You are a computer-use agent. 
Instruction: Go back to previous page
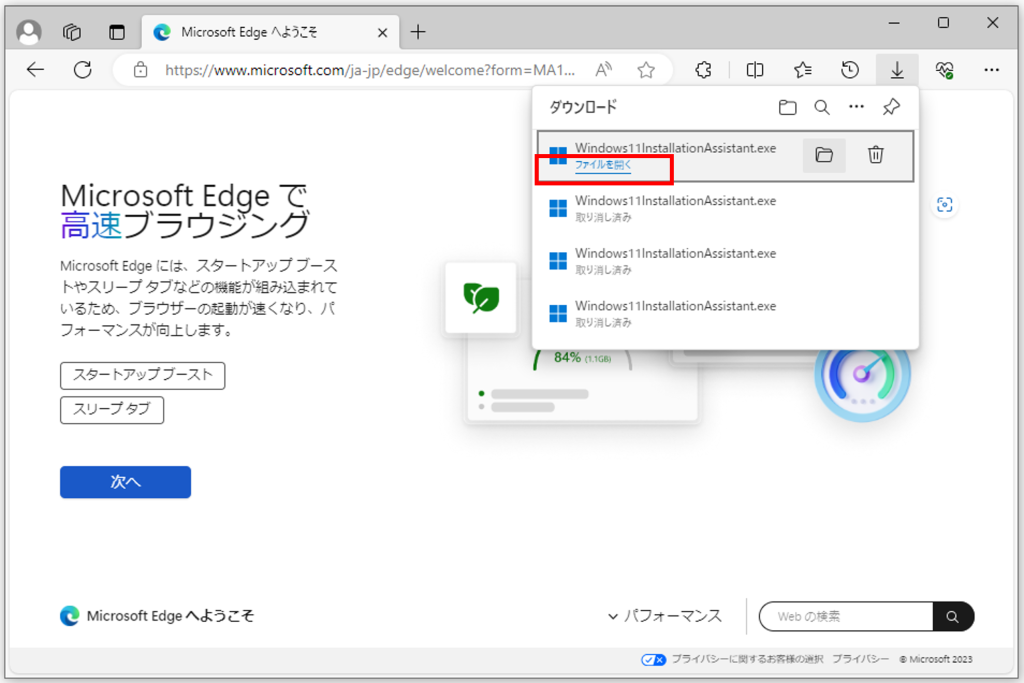pyautogui.click(x=35, y=69)
